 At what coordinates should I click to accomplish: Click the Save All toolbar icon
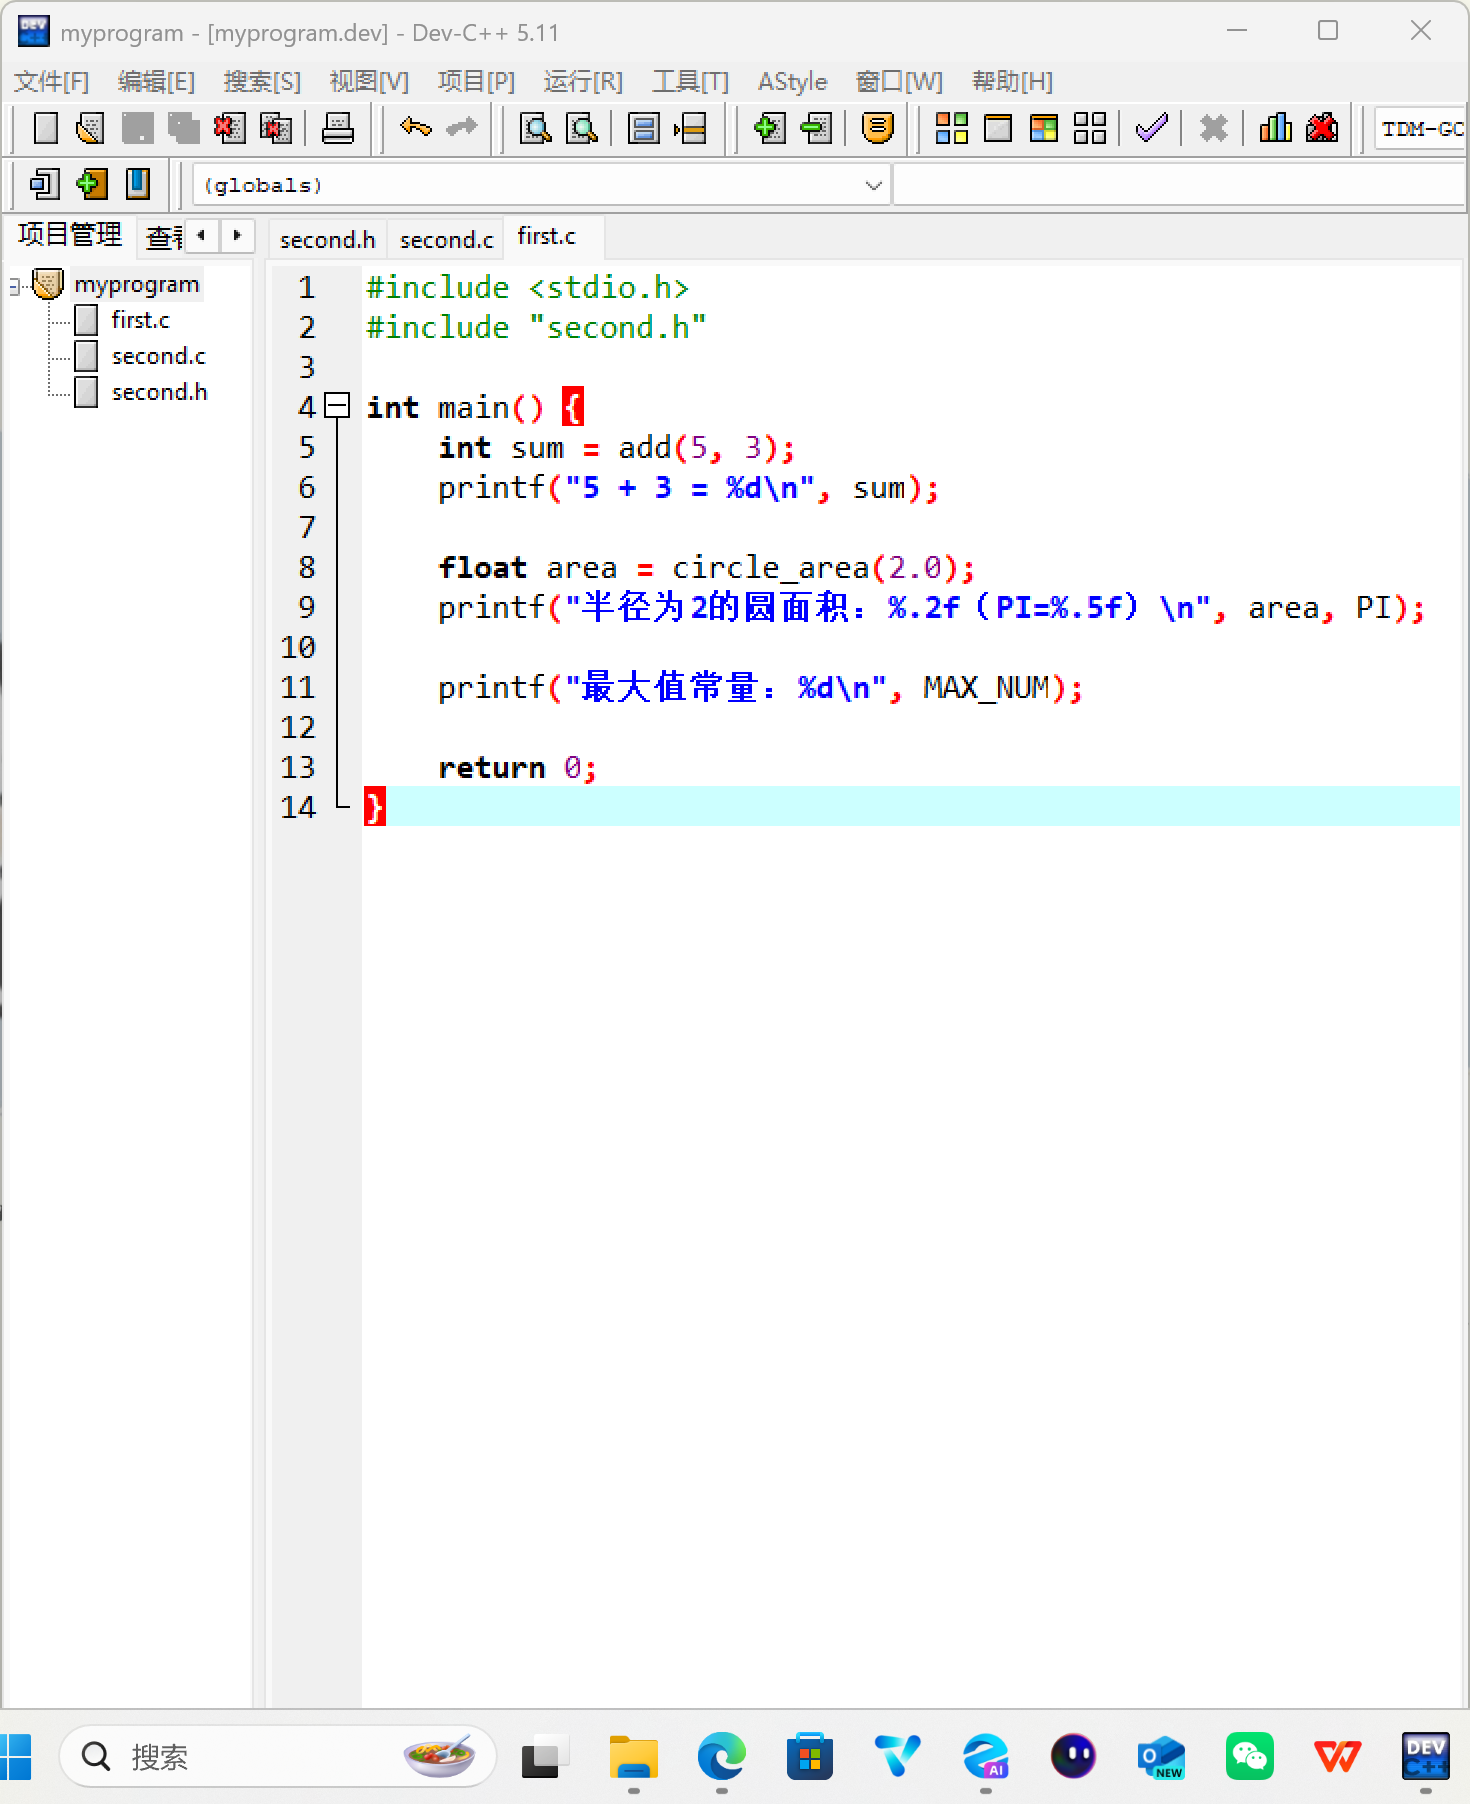click(183, 128)
